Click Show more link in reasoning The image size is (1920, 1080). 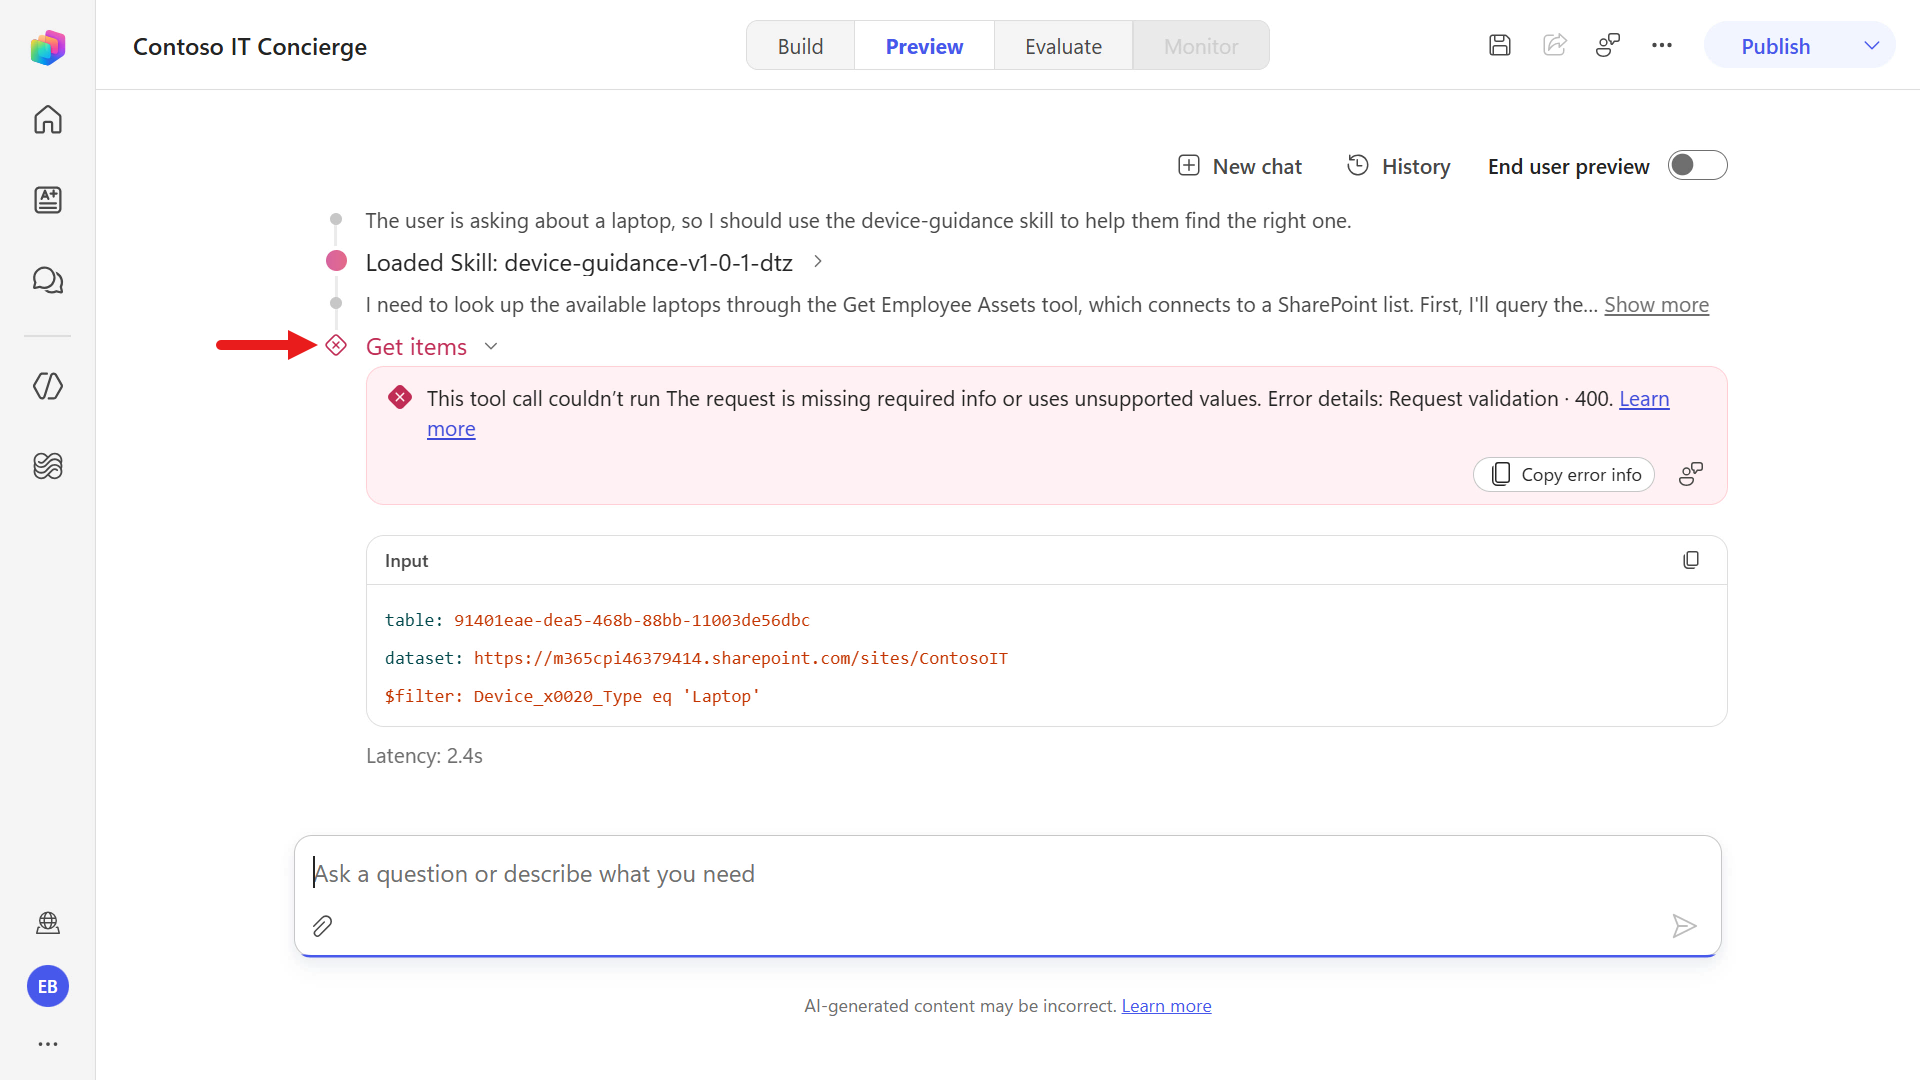tap(1656, 304)
